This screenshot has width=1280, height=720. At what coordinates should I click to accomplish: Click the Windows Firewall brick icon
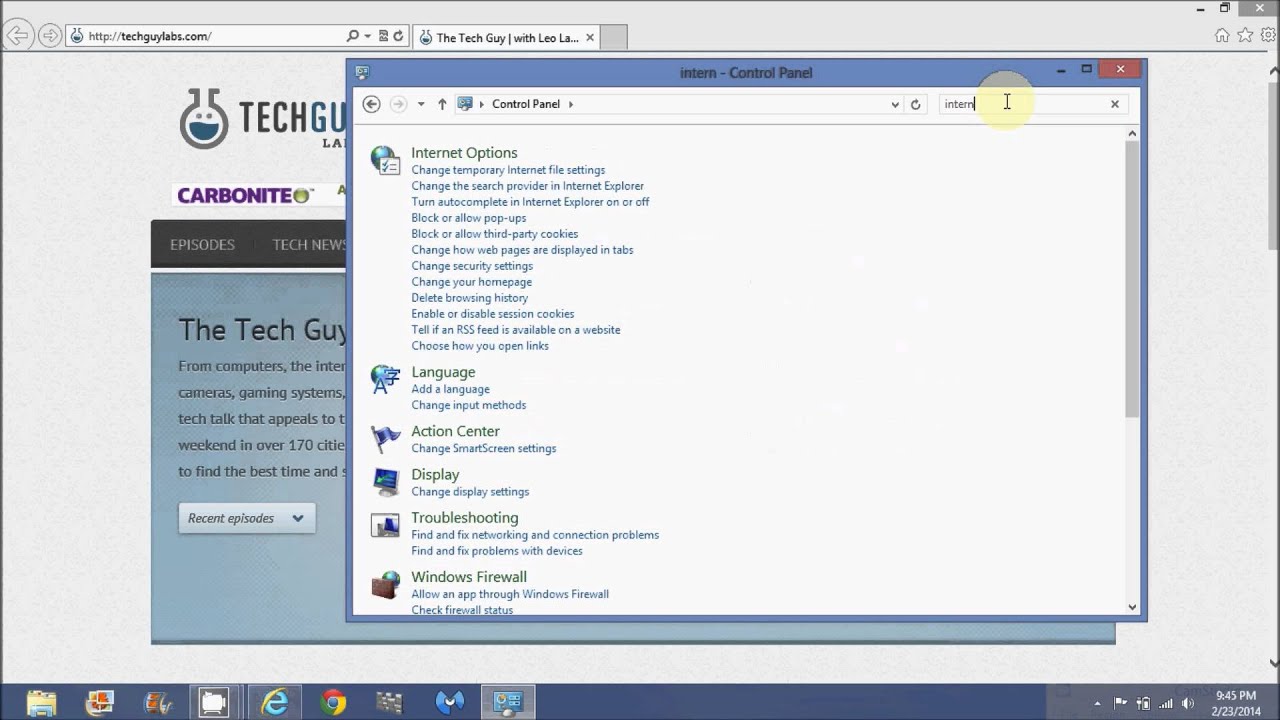coord(385,585)
